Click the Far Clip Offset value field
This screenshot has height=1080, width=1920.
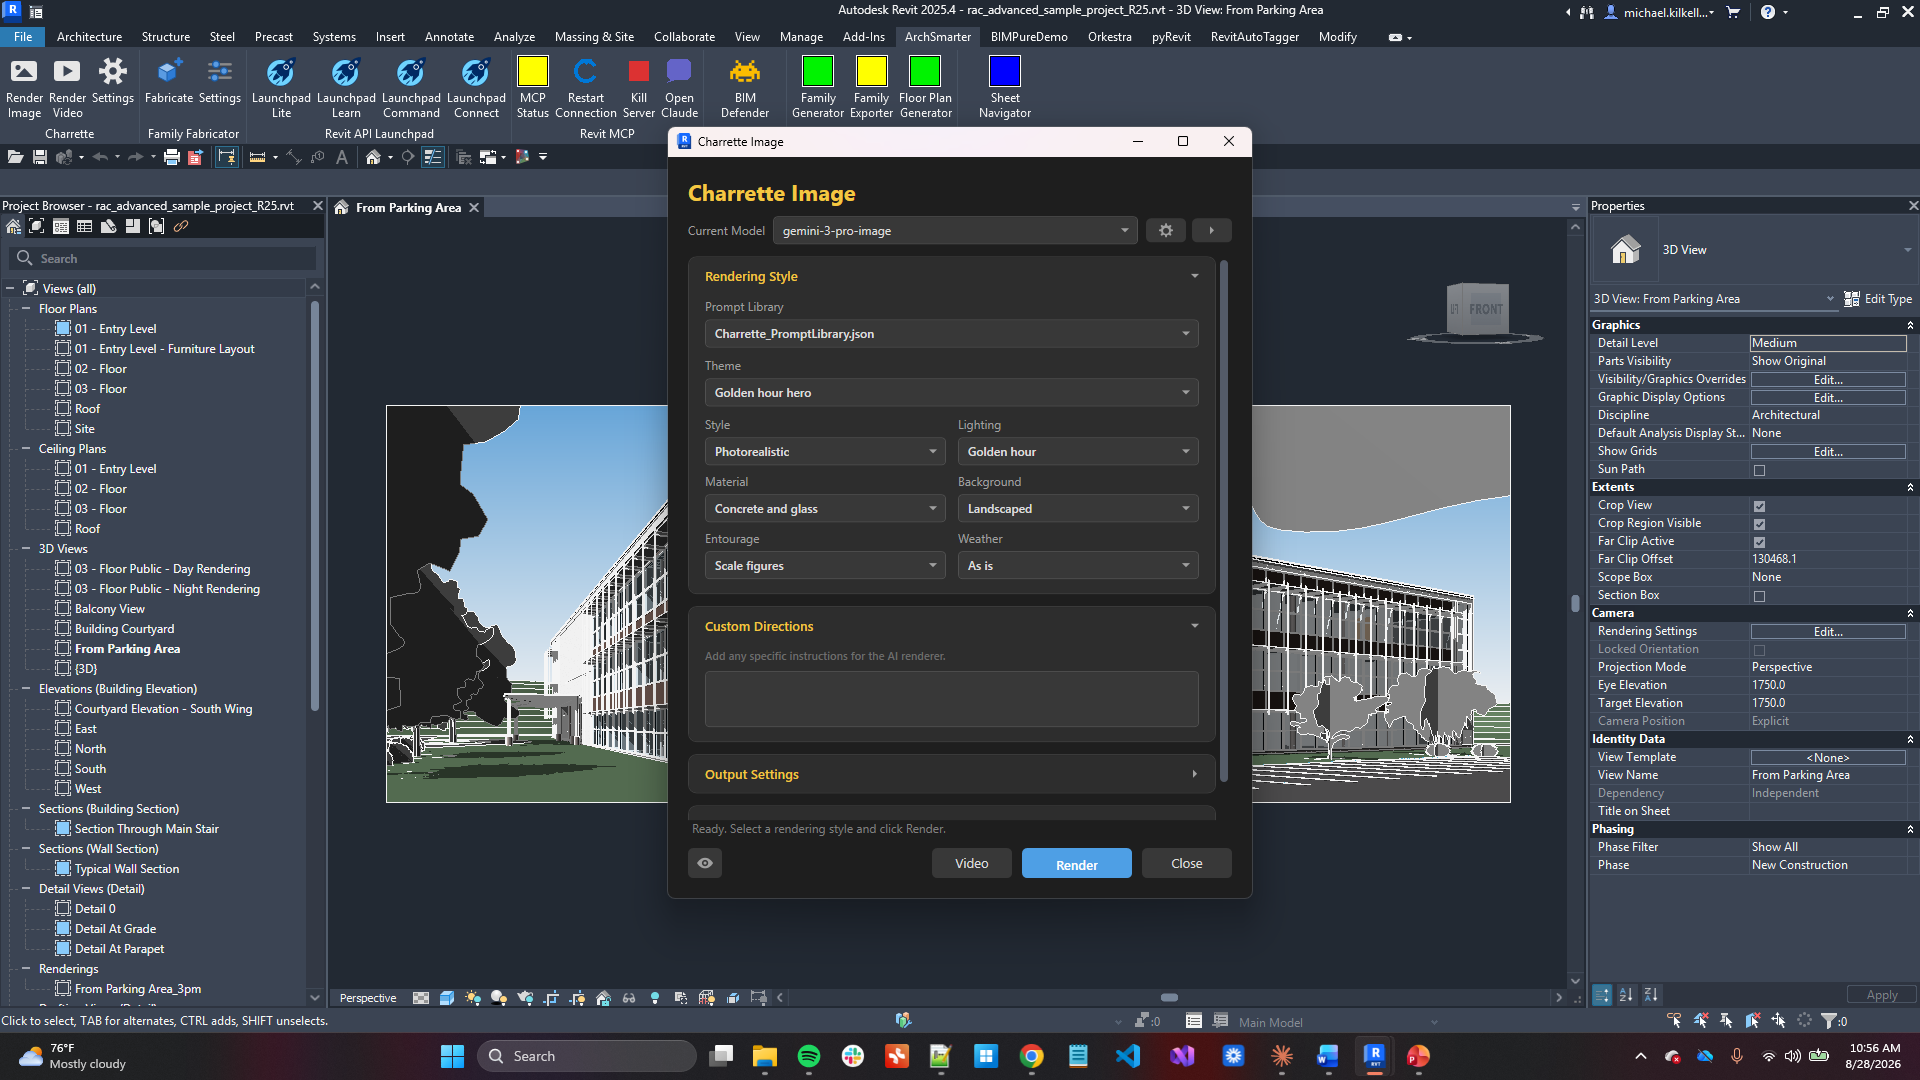[x=1828, y=559]
